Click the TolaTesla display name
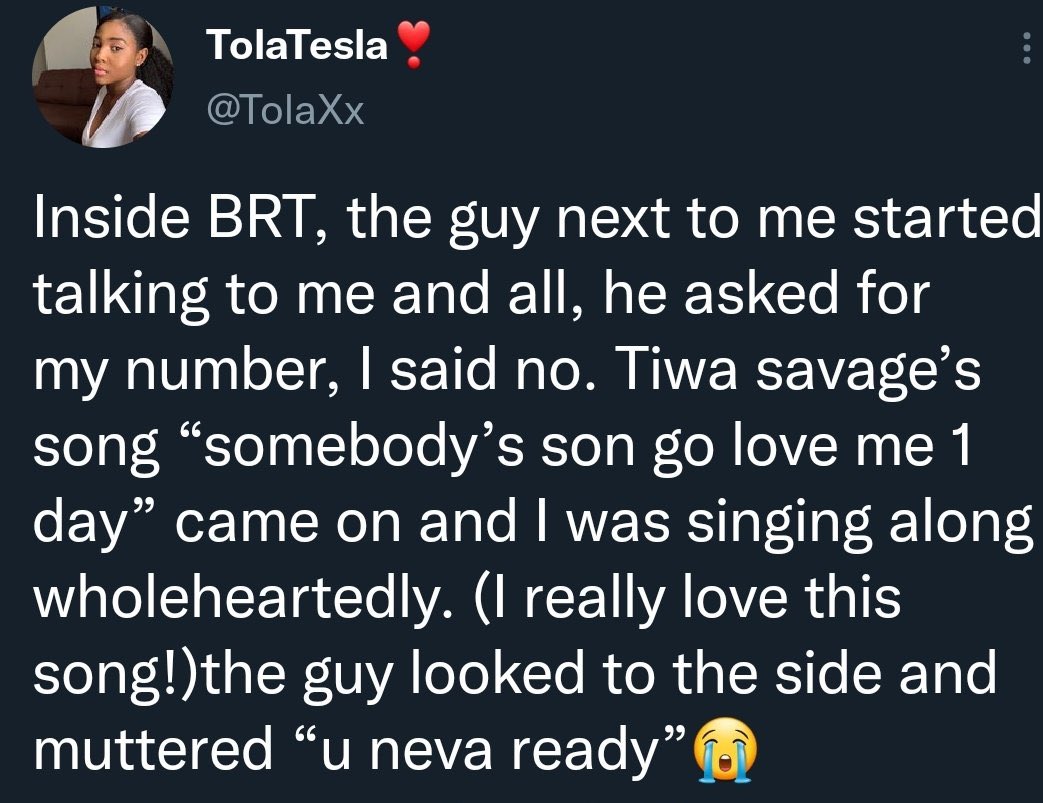 297,45
